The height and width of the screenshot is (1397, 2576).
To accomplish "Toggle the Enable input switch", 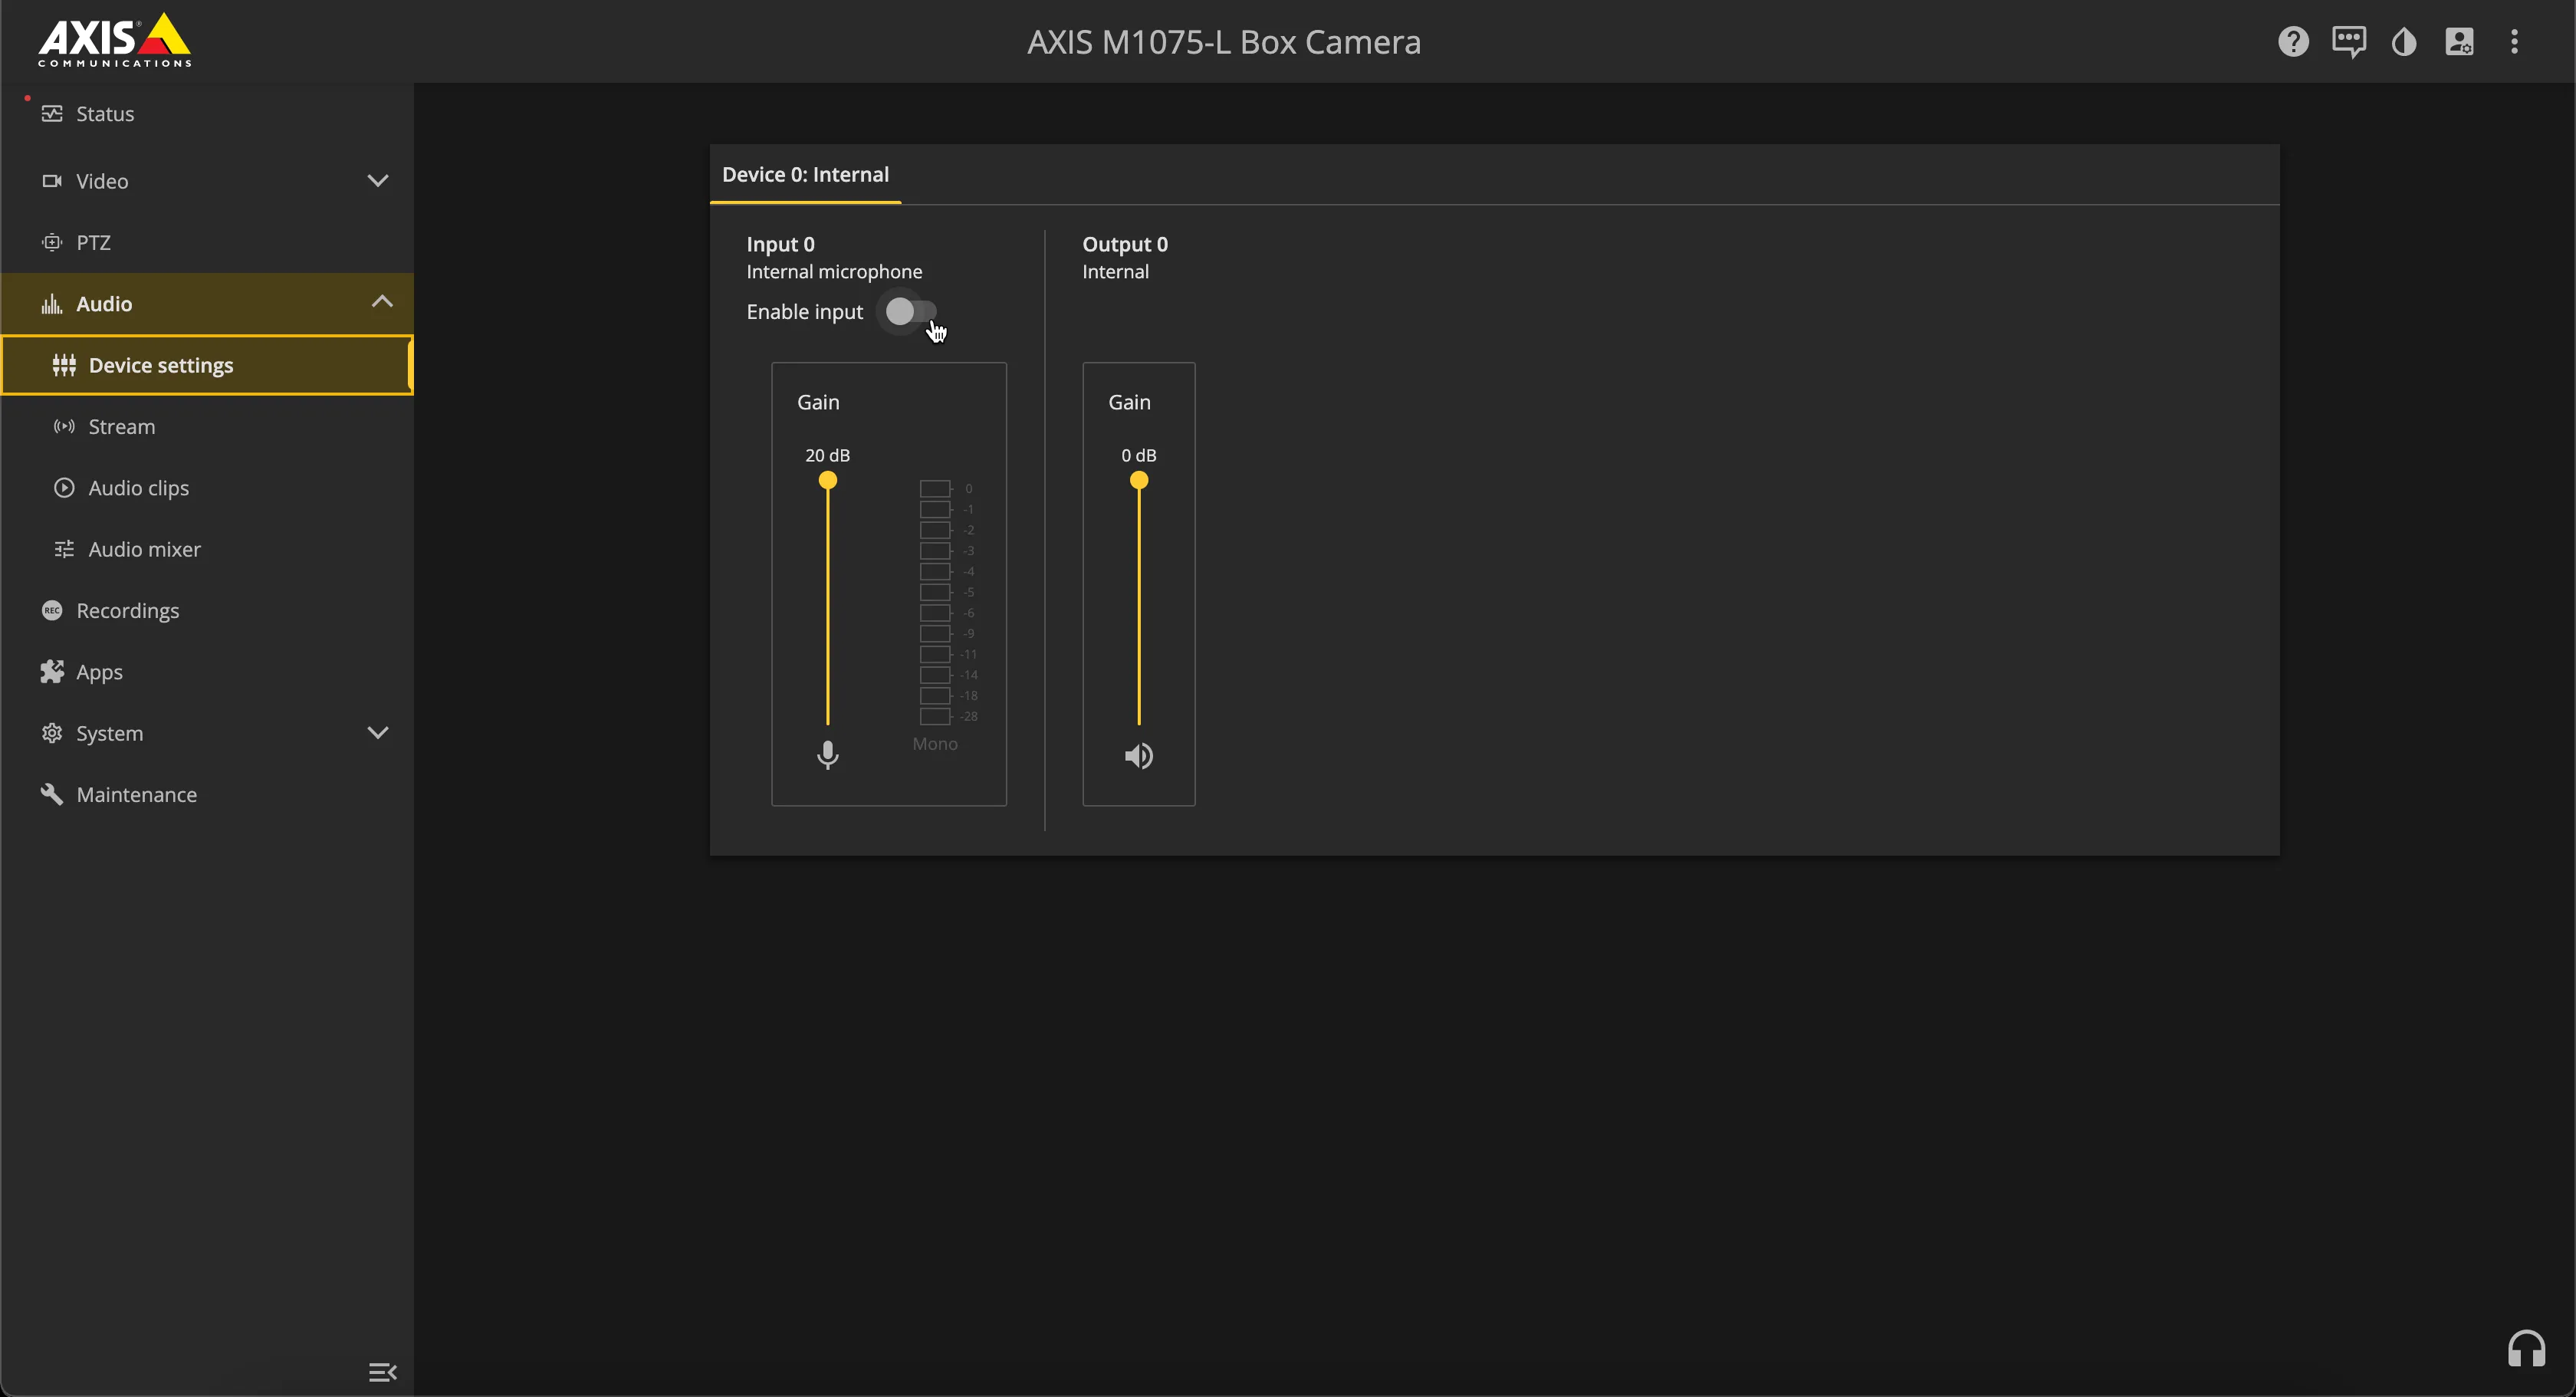I will [910, 312].
